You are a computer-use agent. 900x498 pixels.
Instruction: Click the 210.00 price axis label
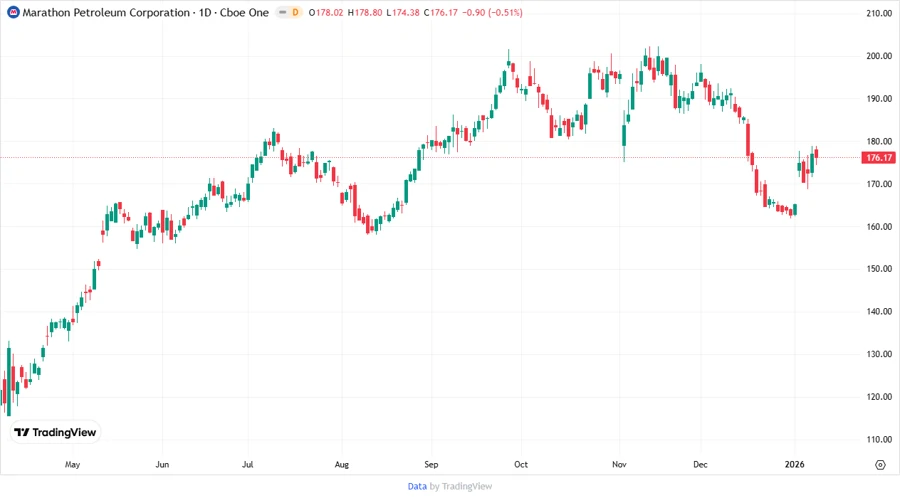click(x=879, y=13)
